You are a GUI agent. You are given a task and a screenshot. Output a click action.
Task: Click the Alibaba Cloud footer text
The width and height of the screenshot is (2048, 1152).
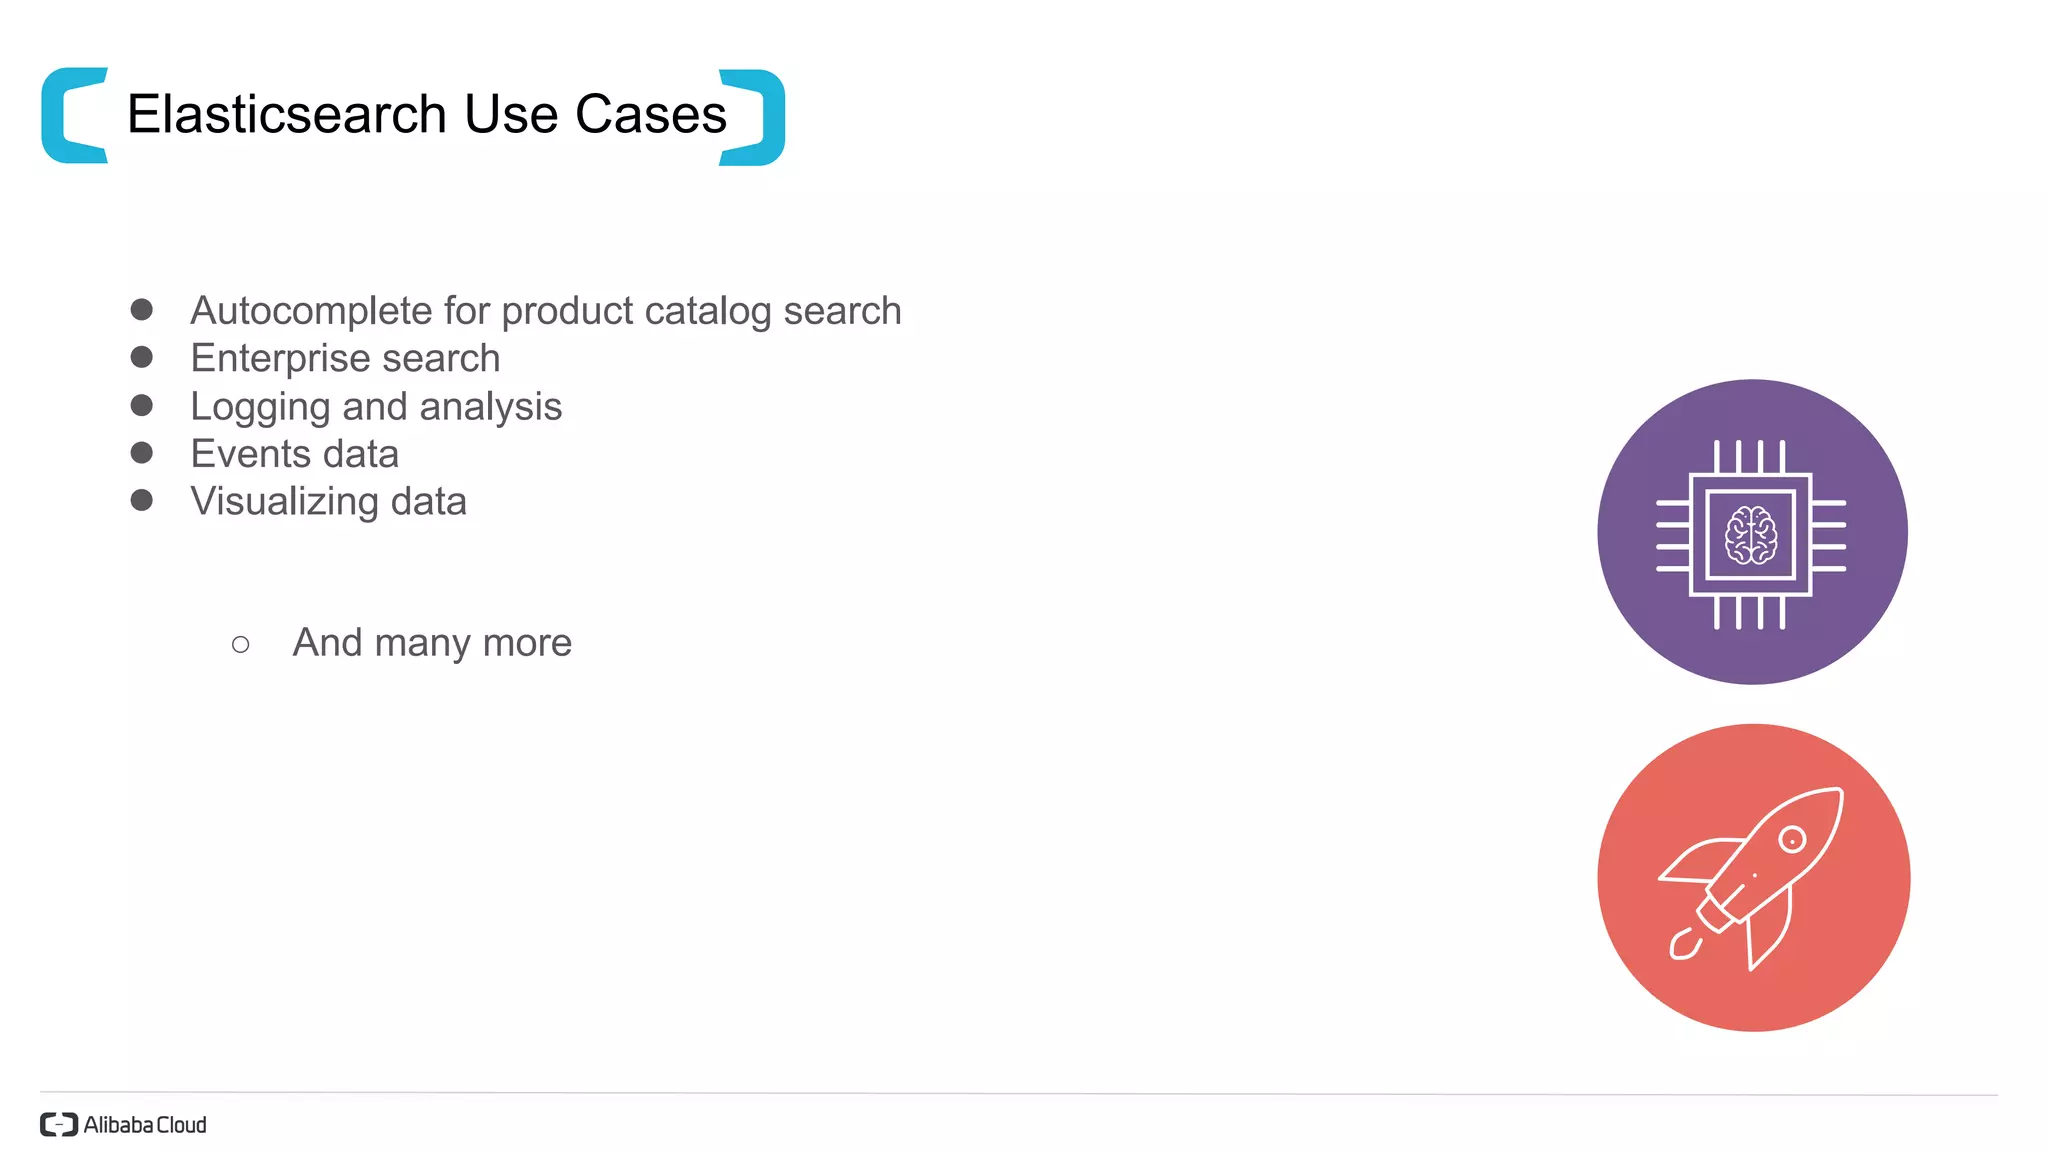[x=145, y=1125]
